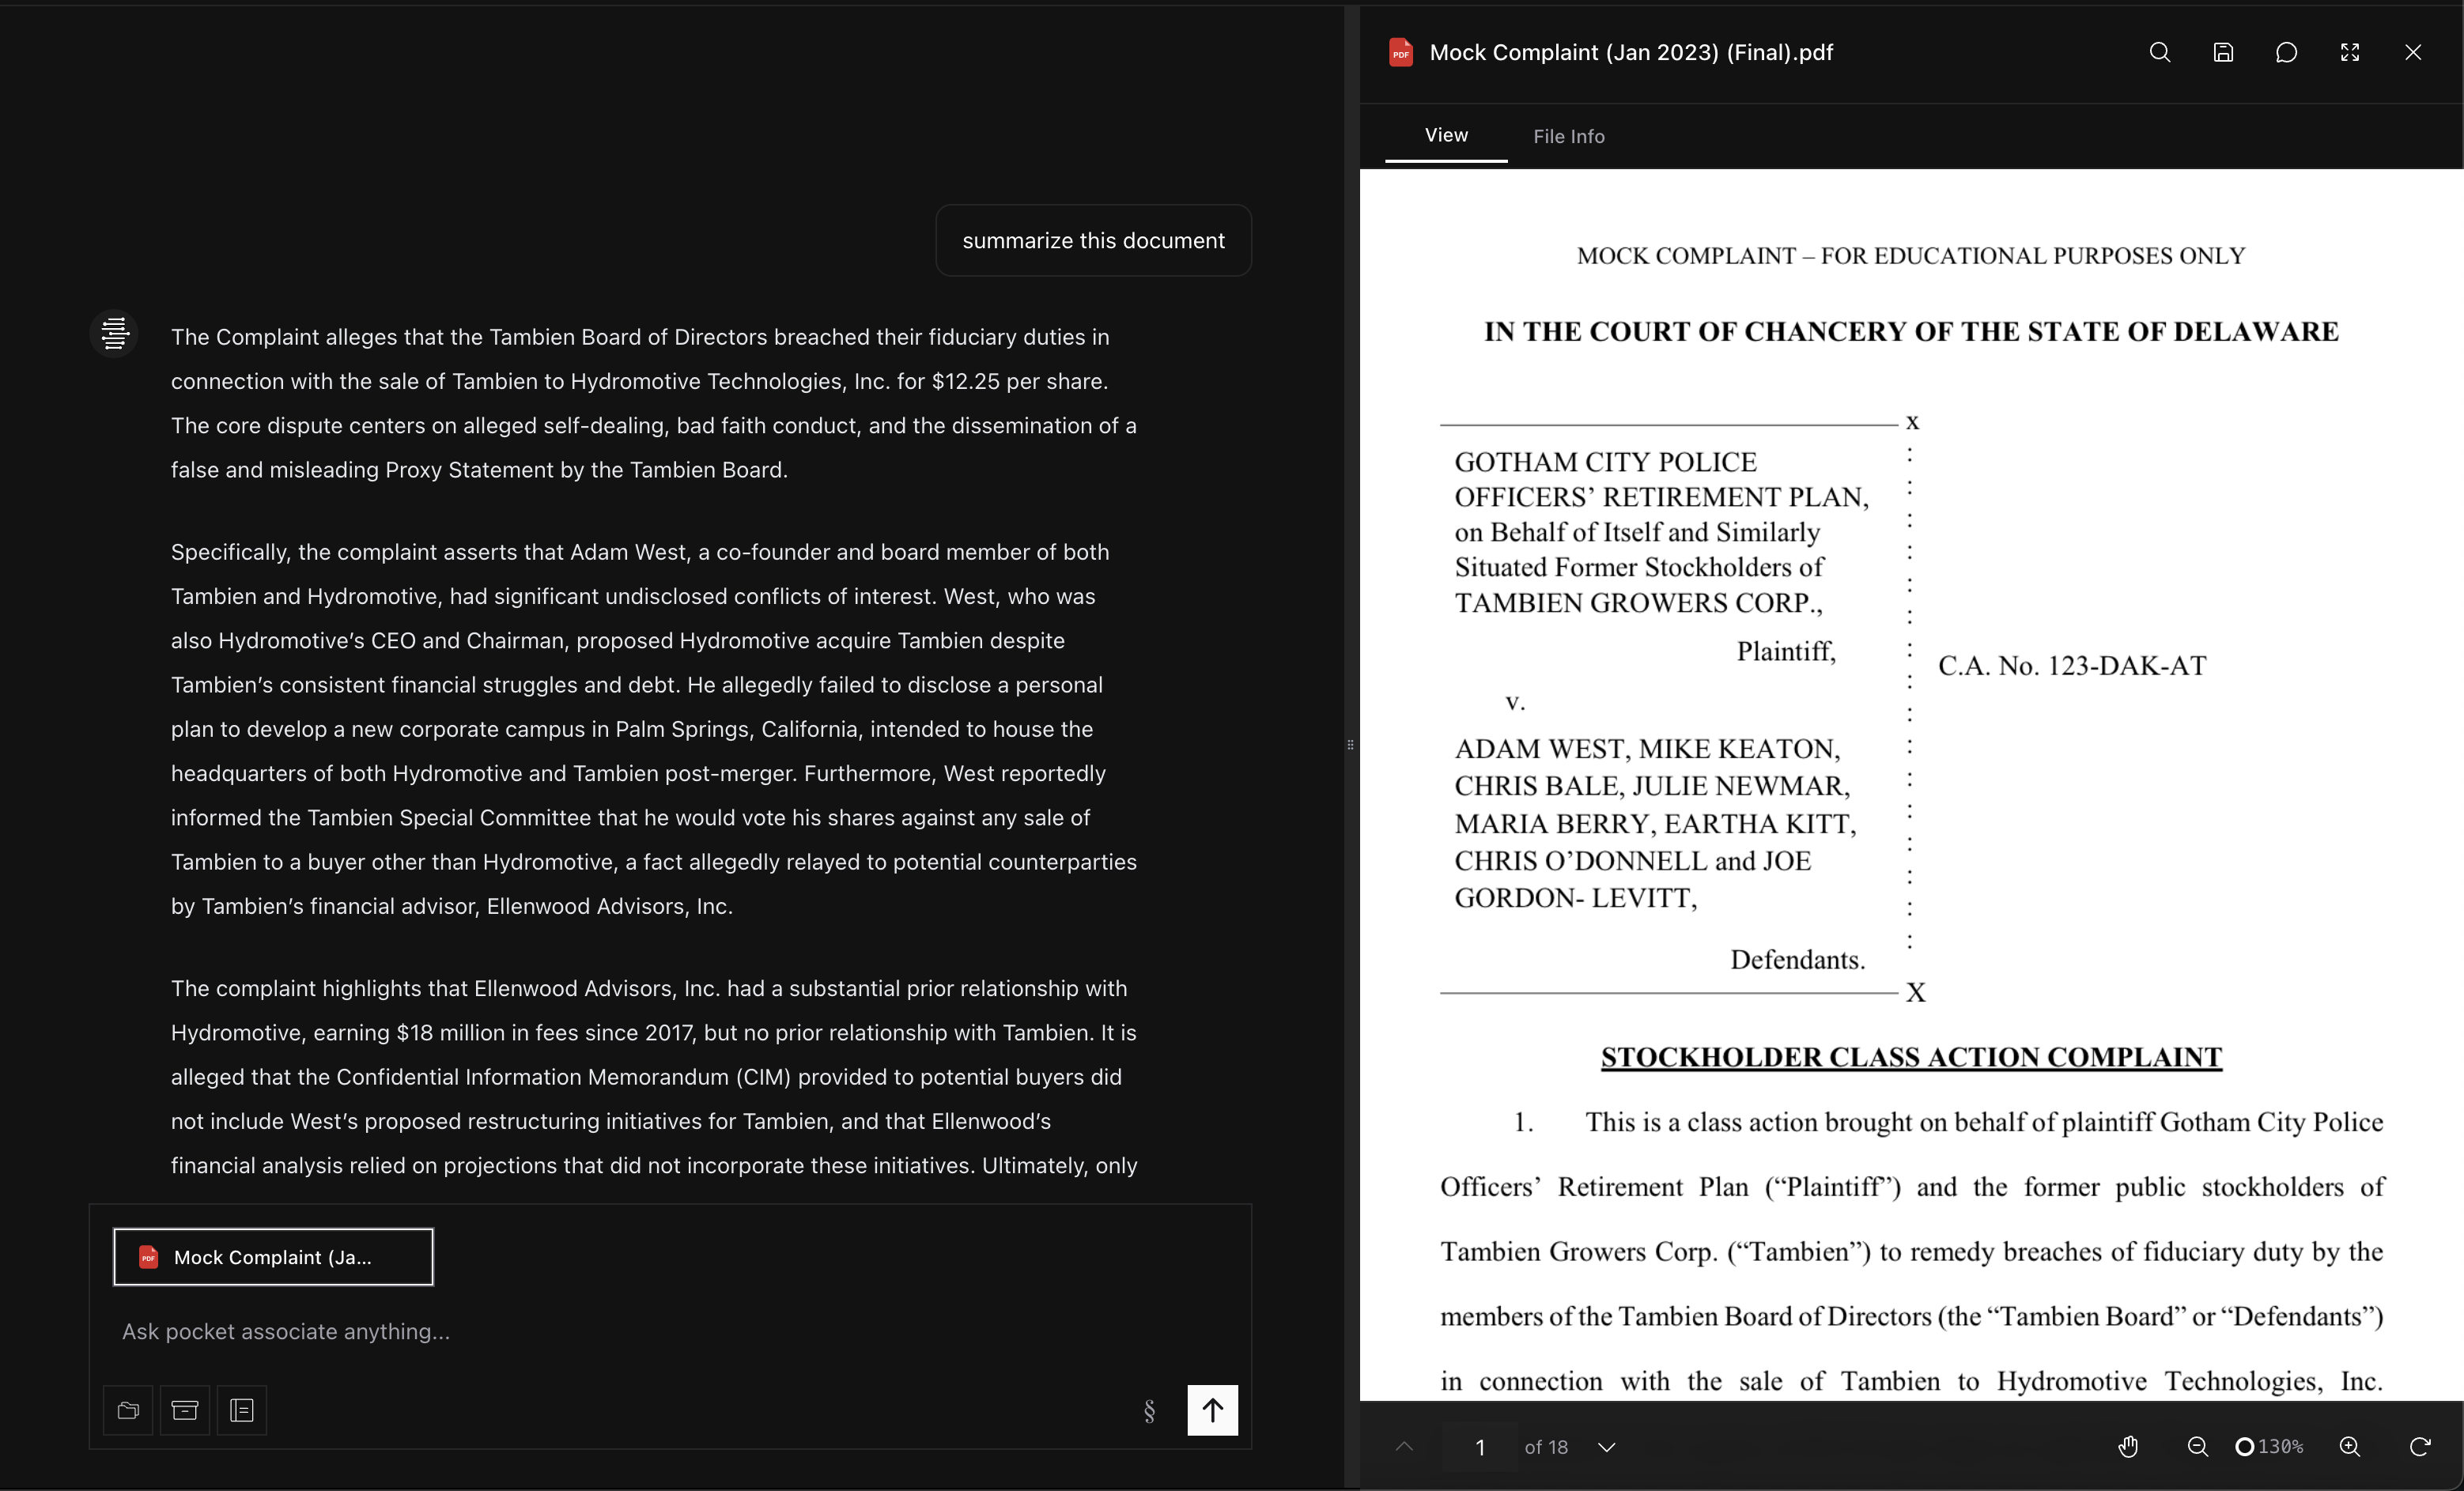Screen dimensions: 2464x1491
Task: Zoom out of the PDF
Action: (2198, 1446)
